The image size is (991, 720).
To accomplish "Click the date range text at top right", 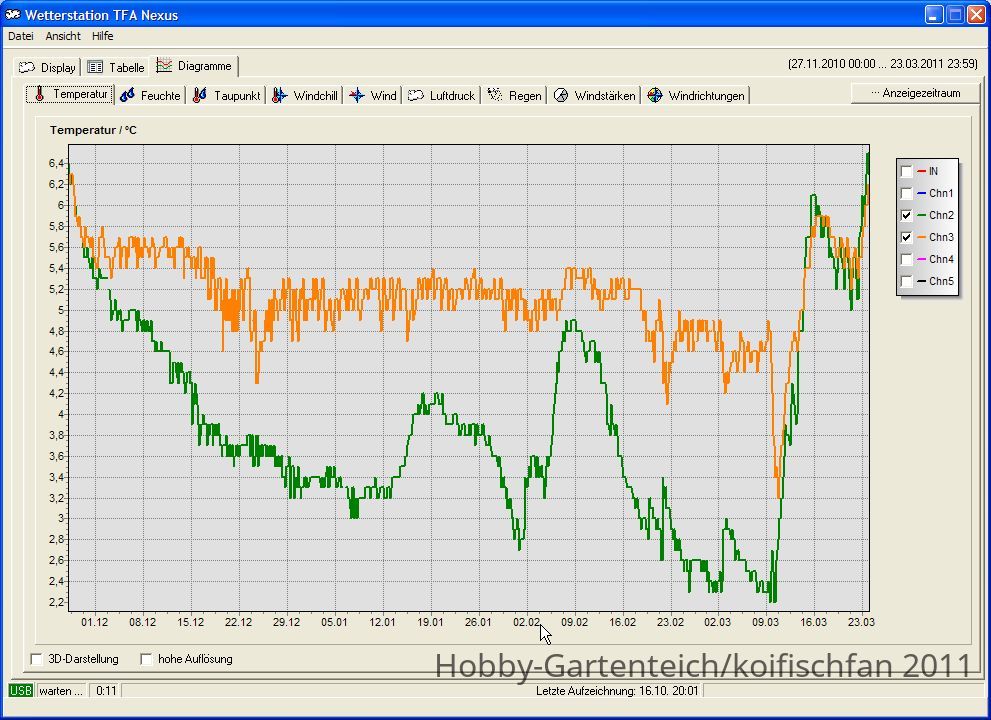I will click(883, 64).
